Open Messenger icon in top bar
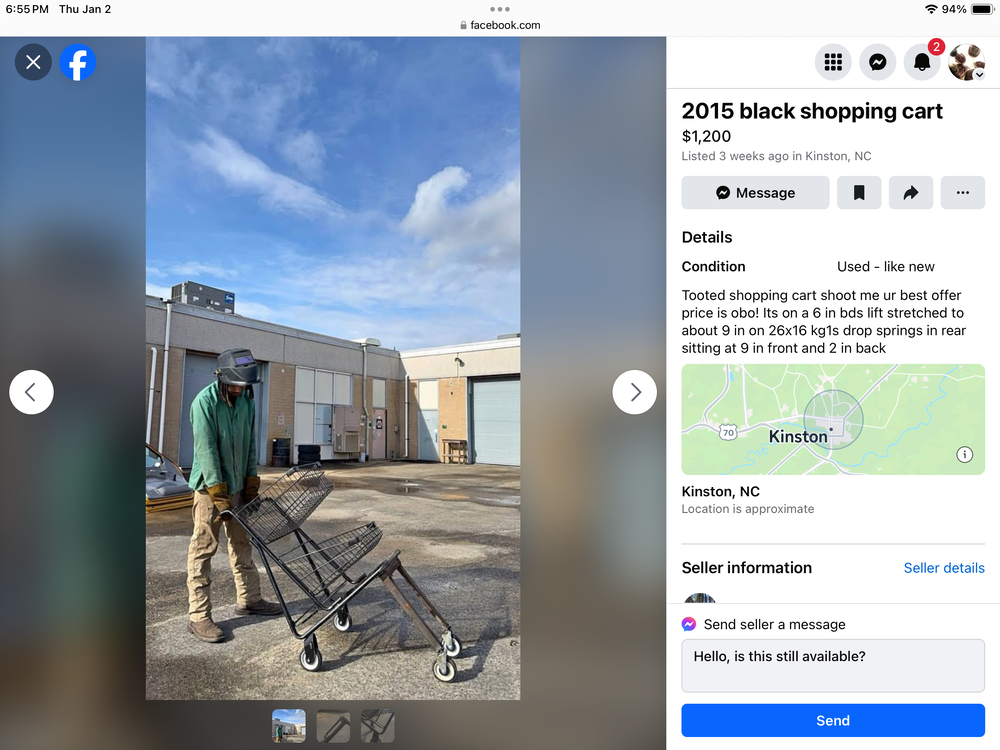The height and width of the screenshot is (750, 1000). [878, 62]
